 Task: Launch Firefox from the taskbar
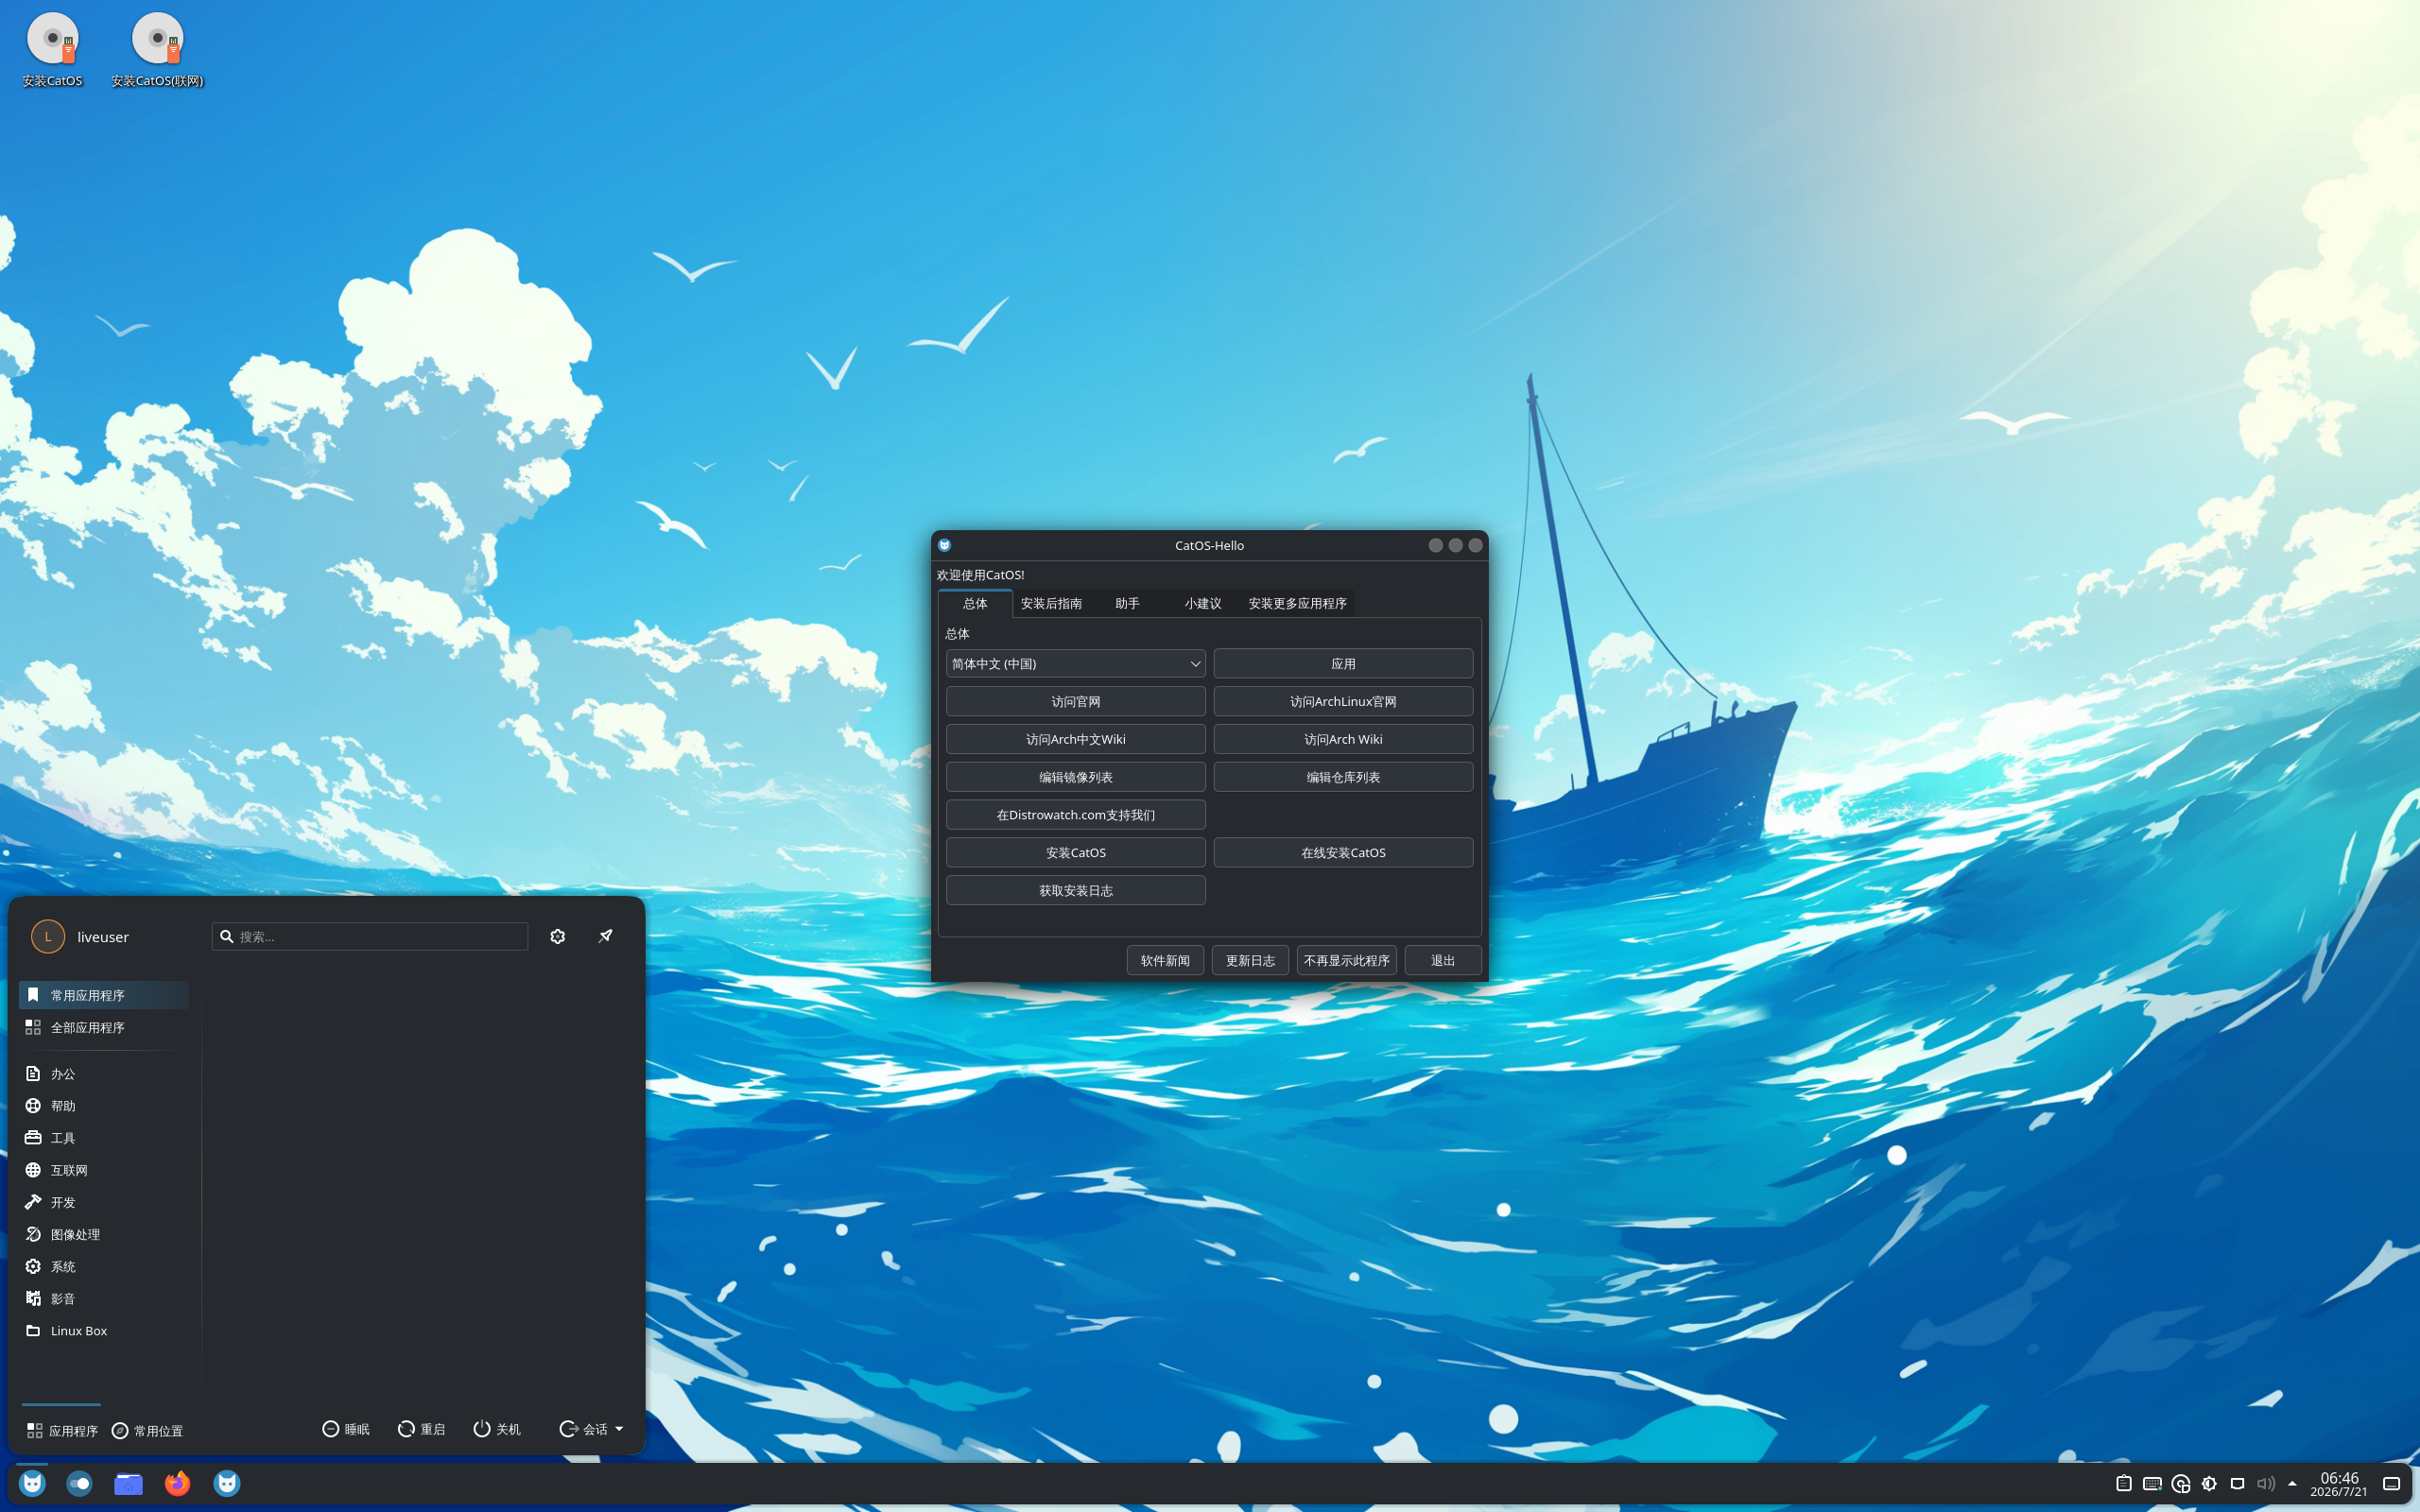pos(177,1483)
